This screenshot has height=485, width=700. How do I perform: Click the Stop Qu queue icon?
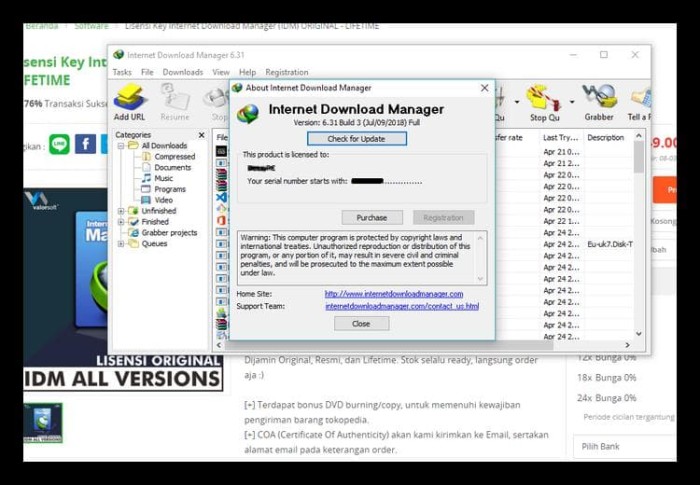545,102
